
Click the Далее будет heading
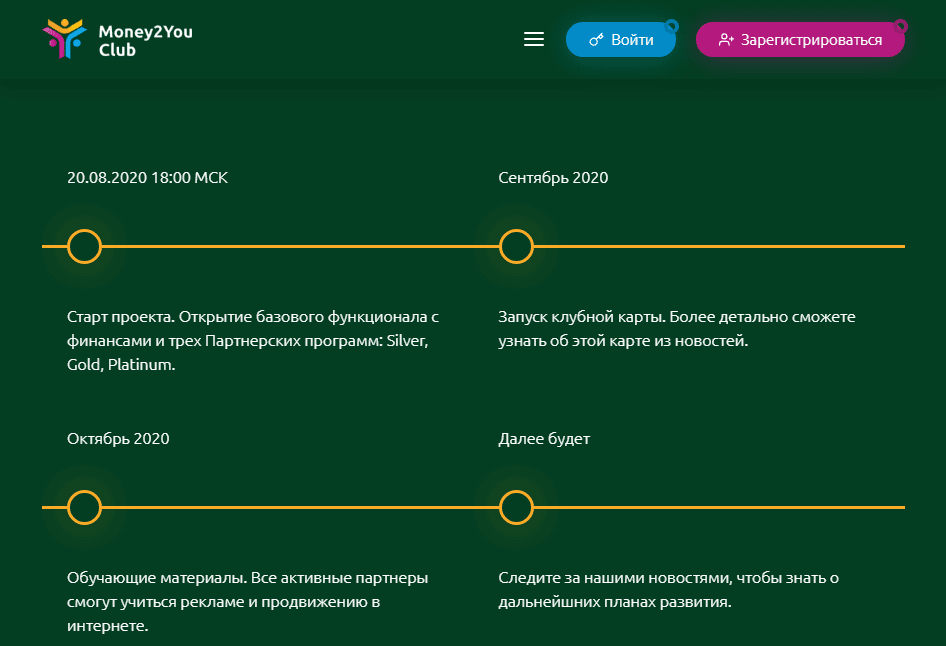point(544,439)
